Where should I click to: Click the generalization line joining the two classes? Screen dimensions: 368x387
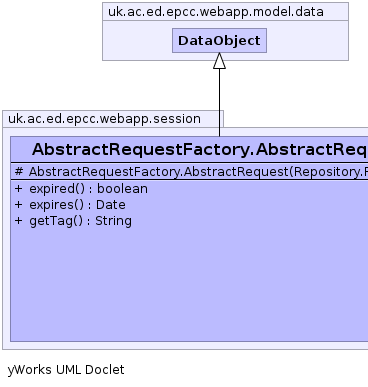(x=219, y=102)
